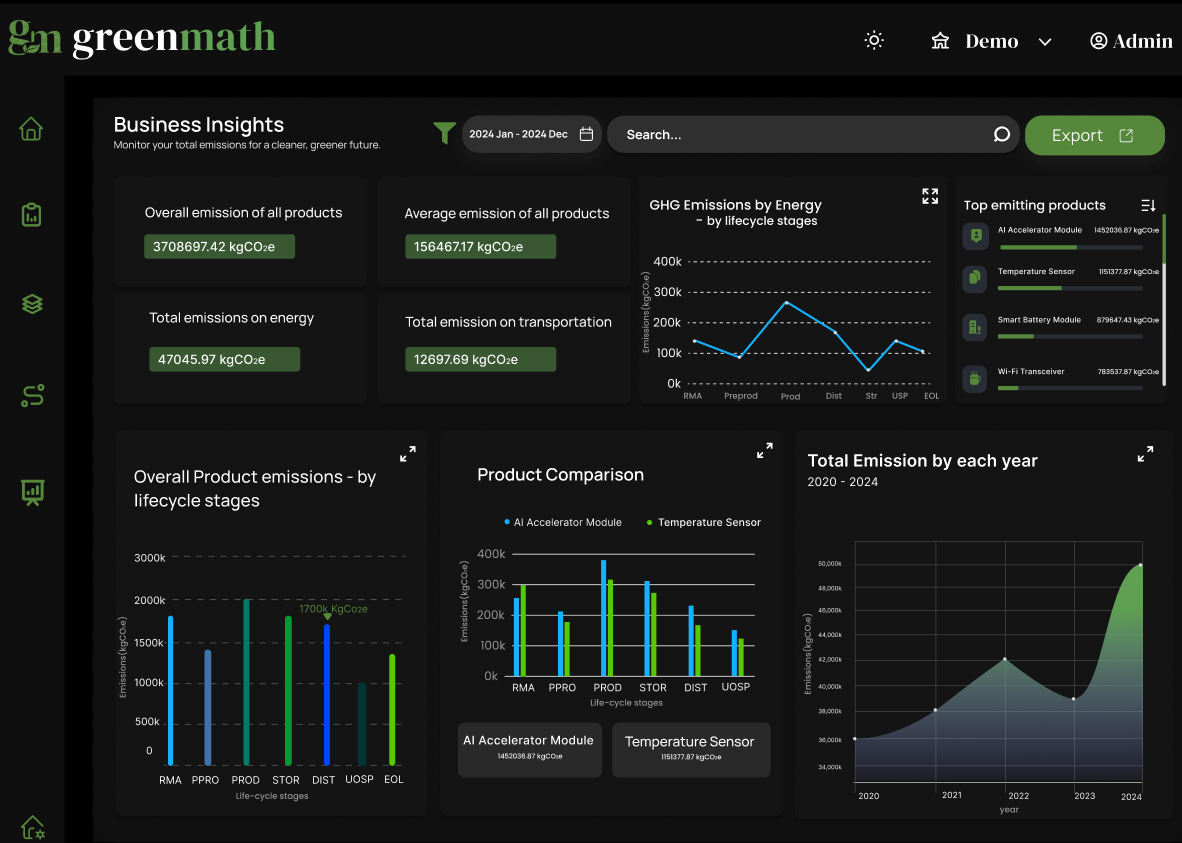Expand the GHG Emissions by Energy chart
This screenshot has width=1182, height=843.
(930, 196)
